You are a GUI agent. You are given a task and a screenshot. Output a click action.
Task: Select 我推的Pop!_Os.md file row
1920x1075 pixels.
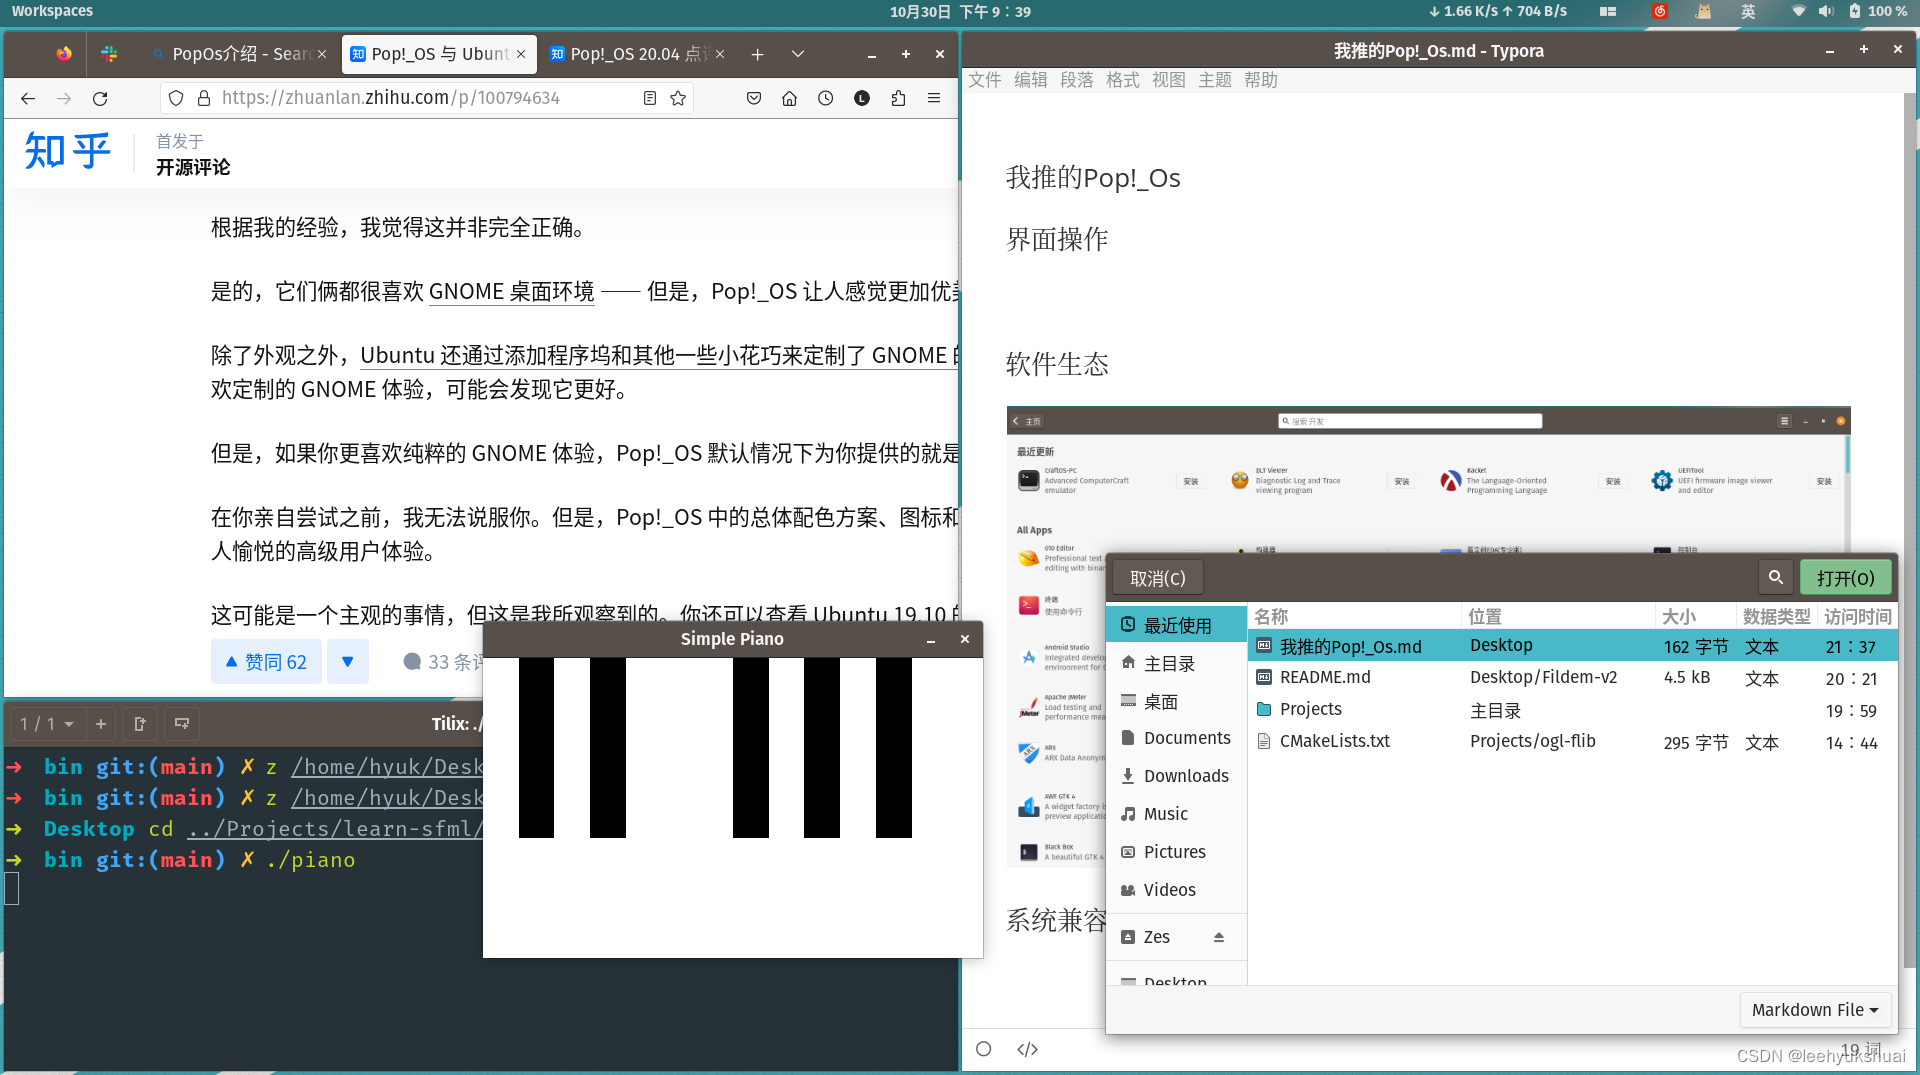tap(1572, 646)
